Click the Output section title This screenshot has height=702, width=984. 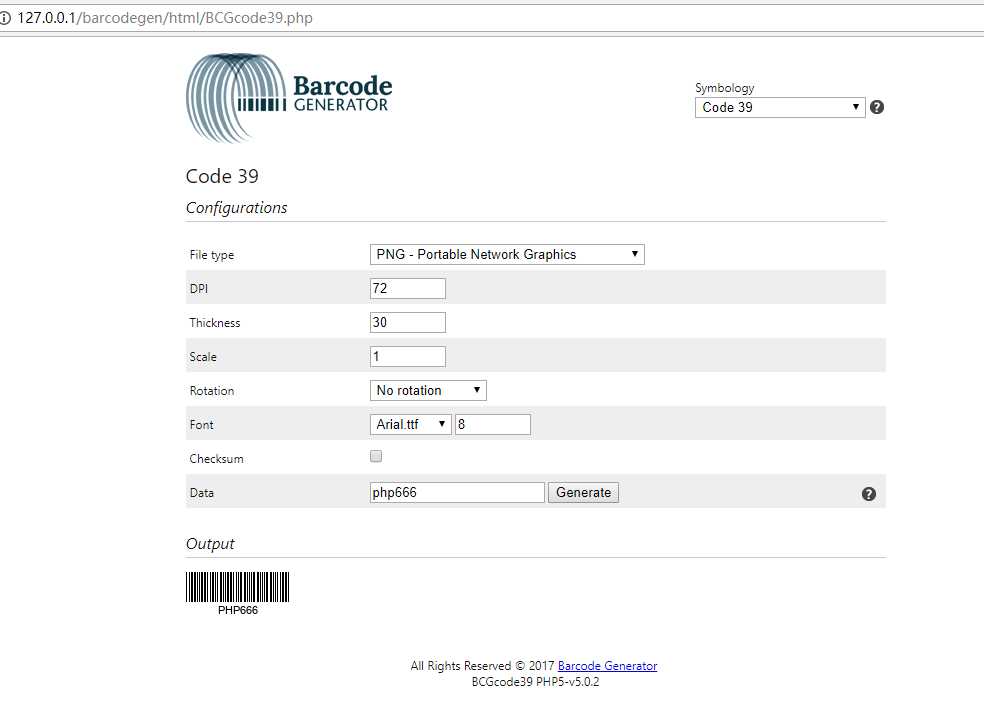click(x=210, y=544)
